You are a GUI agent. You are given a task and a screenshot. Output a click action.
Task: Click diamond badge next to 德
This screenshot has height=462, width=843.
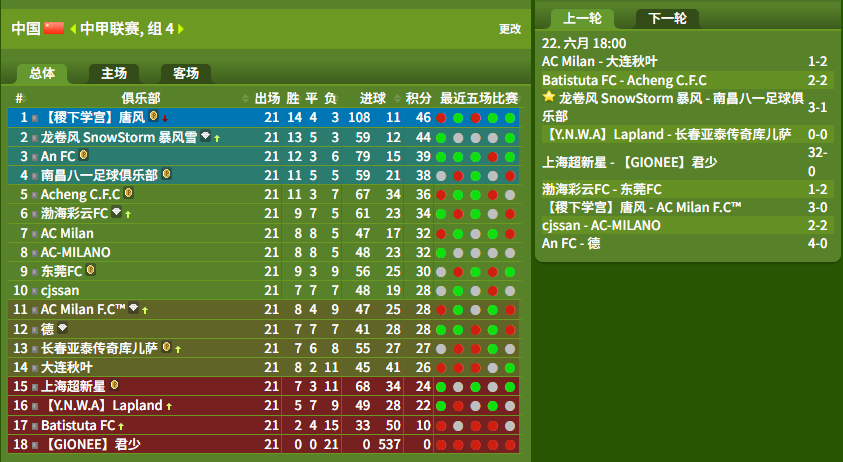tap(62, 327)
